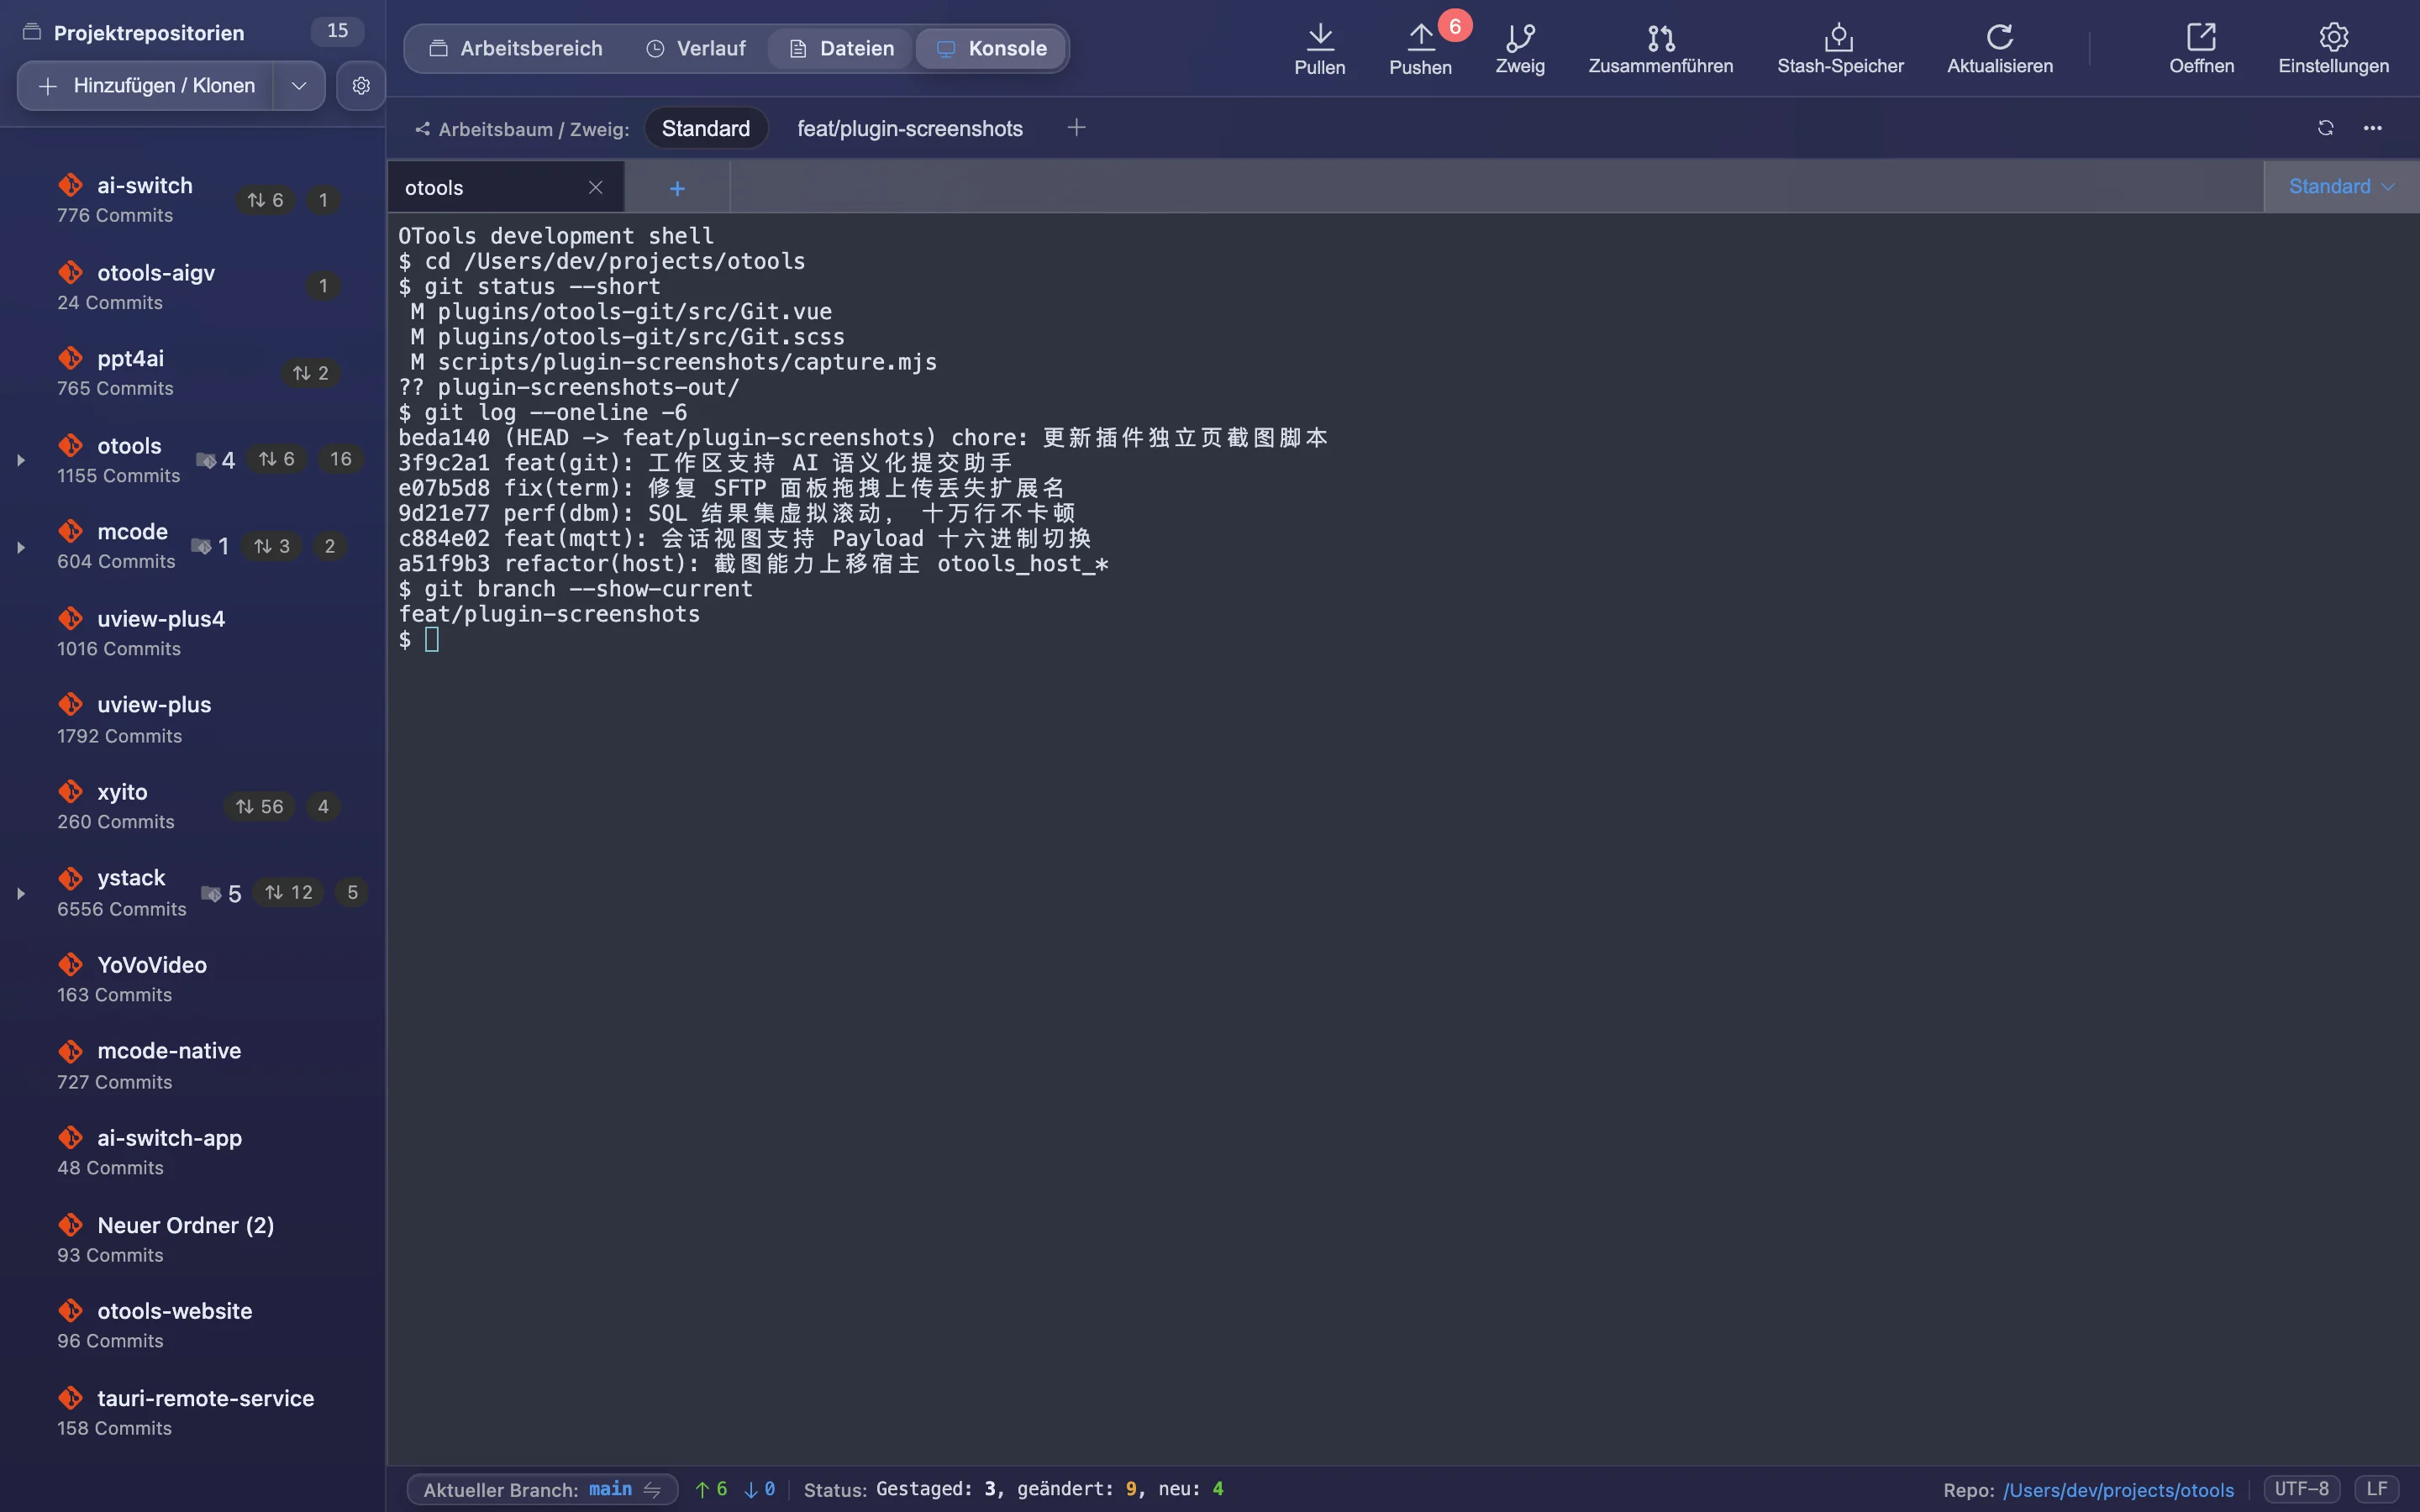Click the Pullen download icon
2420x1512 pixels.
click(1319, 37)
